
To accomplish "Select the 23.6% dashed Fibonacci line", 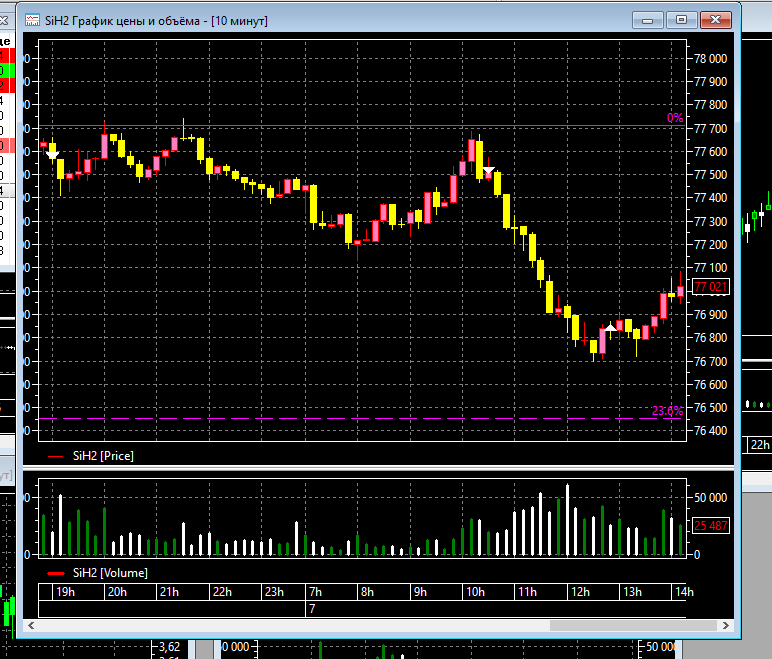I will pyautogui.click(x=362, y=419).
